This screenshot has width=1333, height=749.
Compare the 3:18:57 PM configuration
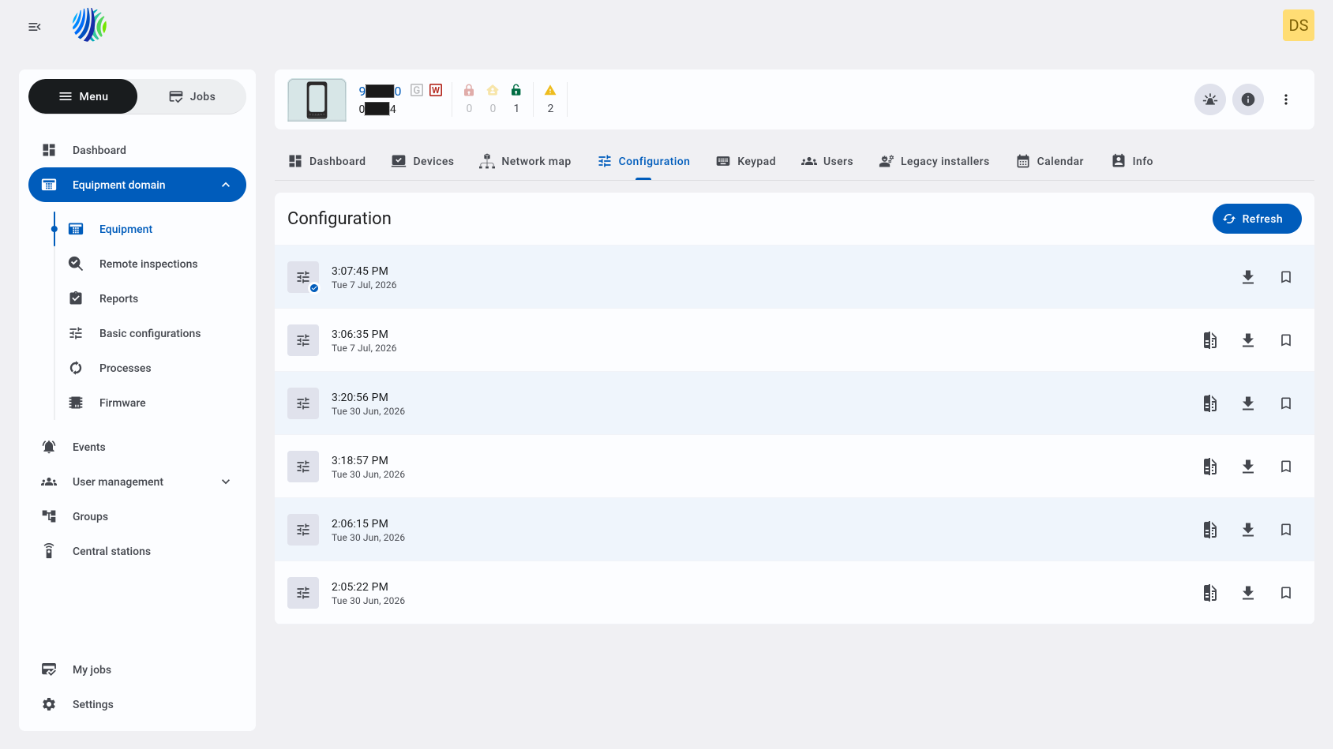tap(1210, 466)
